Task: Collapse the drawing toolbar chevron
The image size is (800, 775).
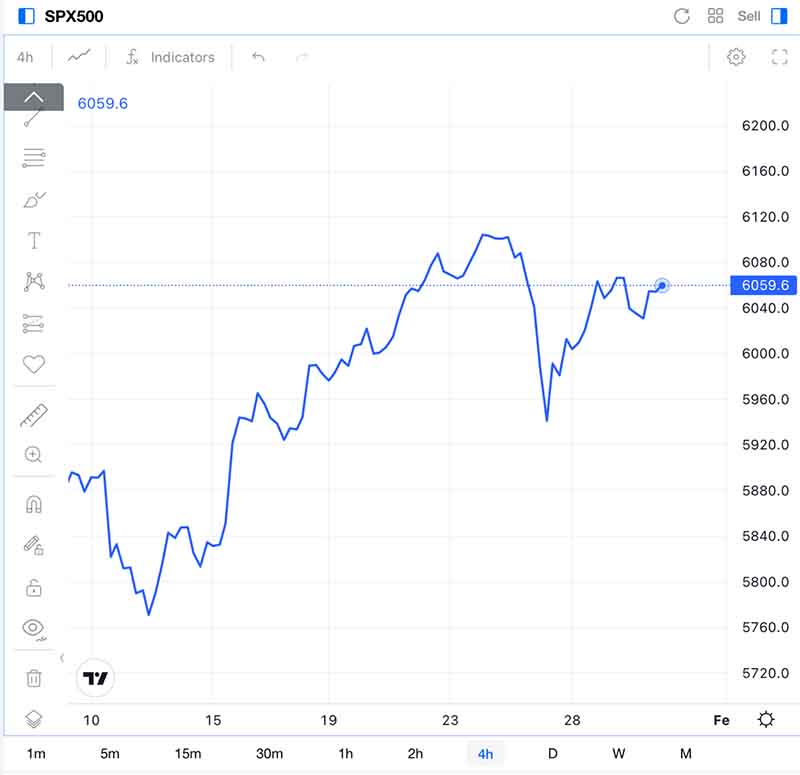Action: point(33,97)
